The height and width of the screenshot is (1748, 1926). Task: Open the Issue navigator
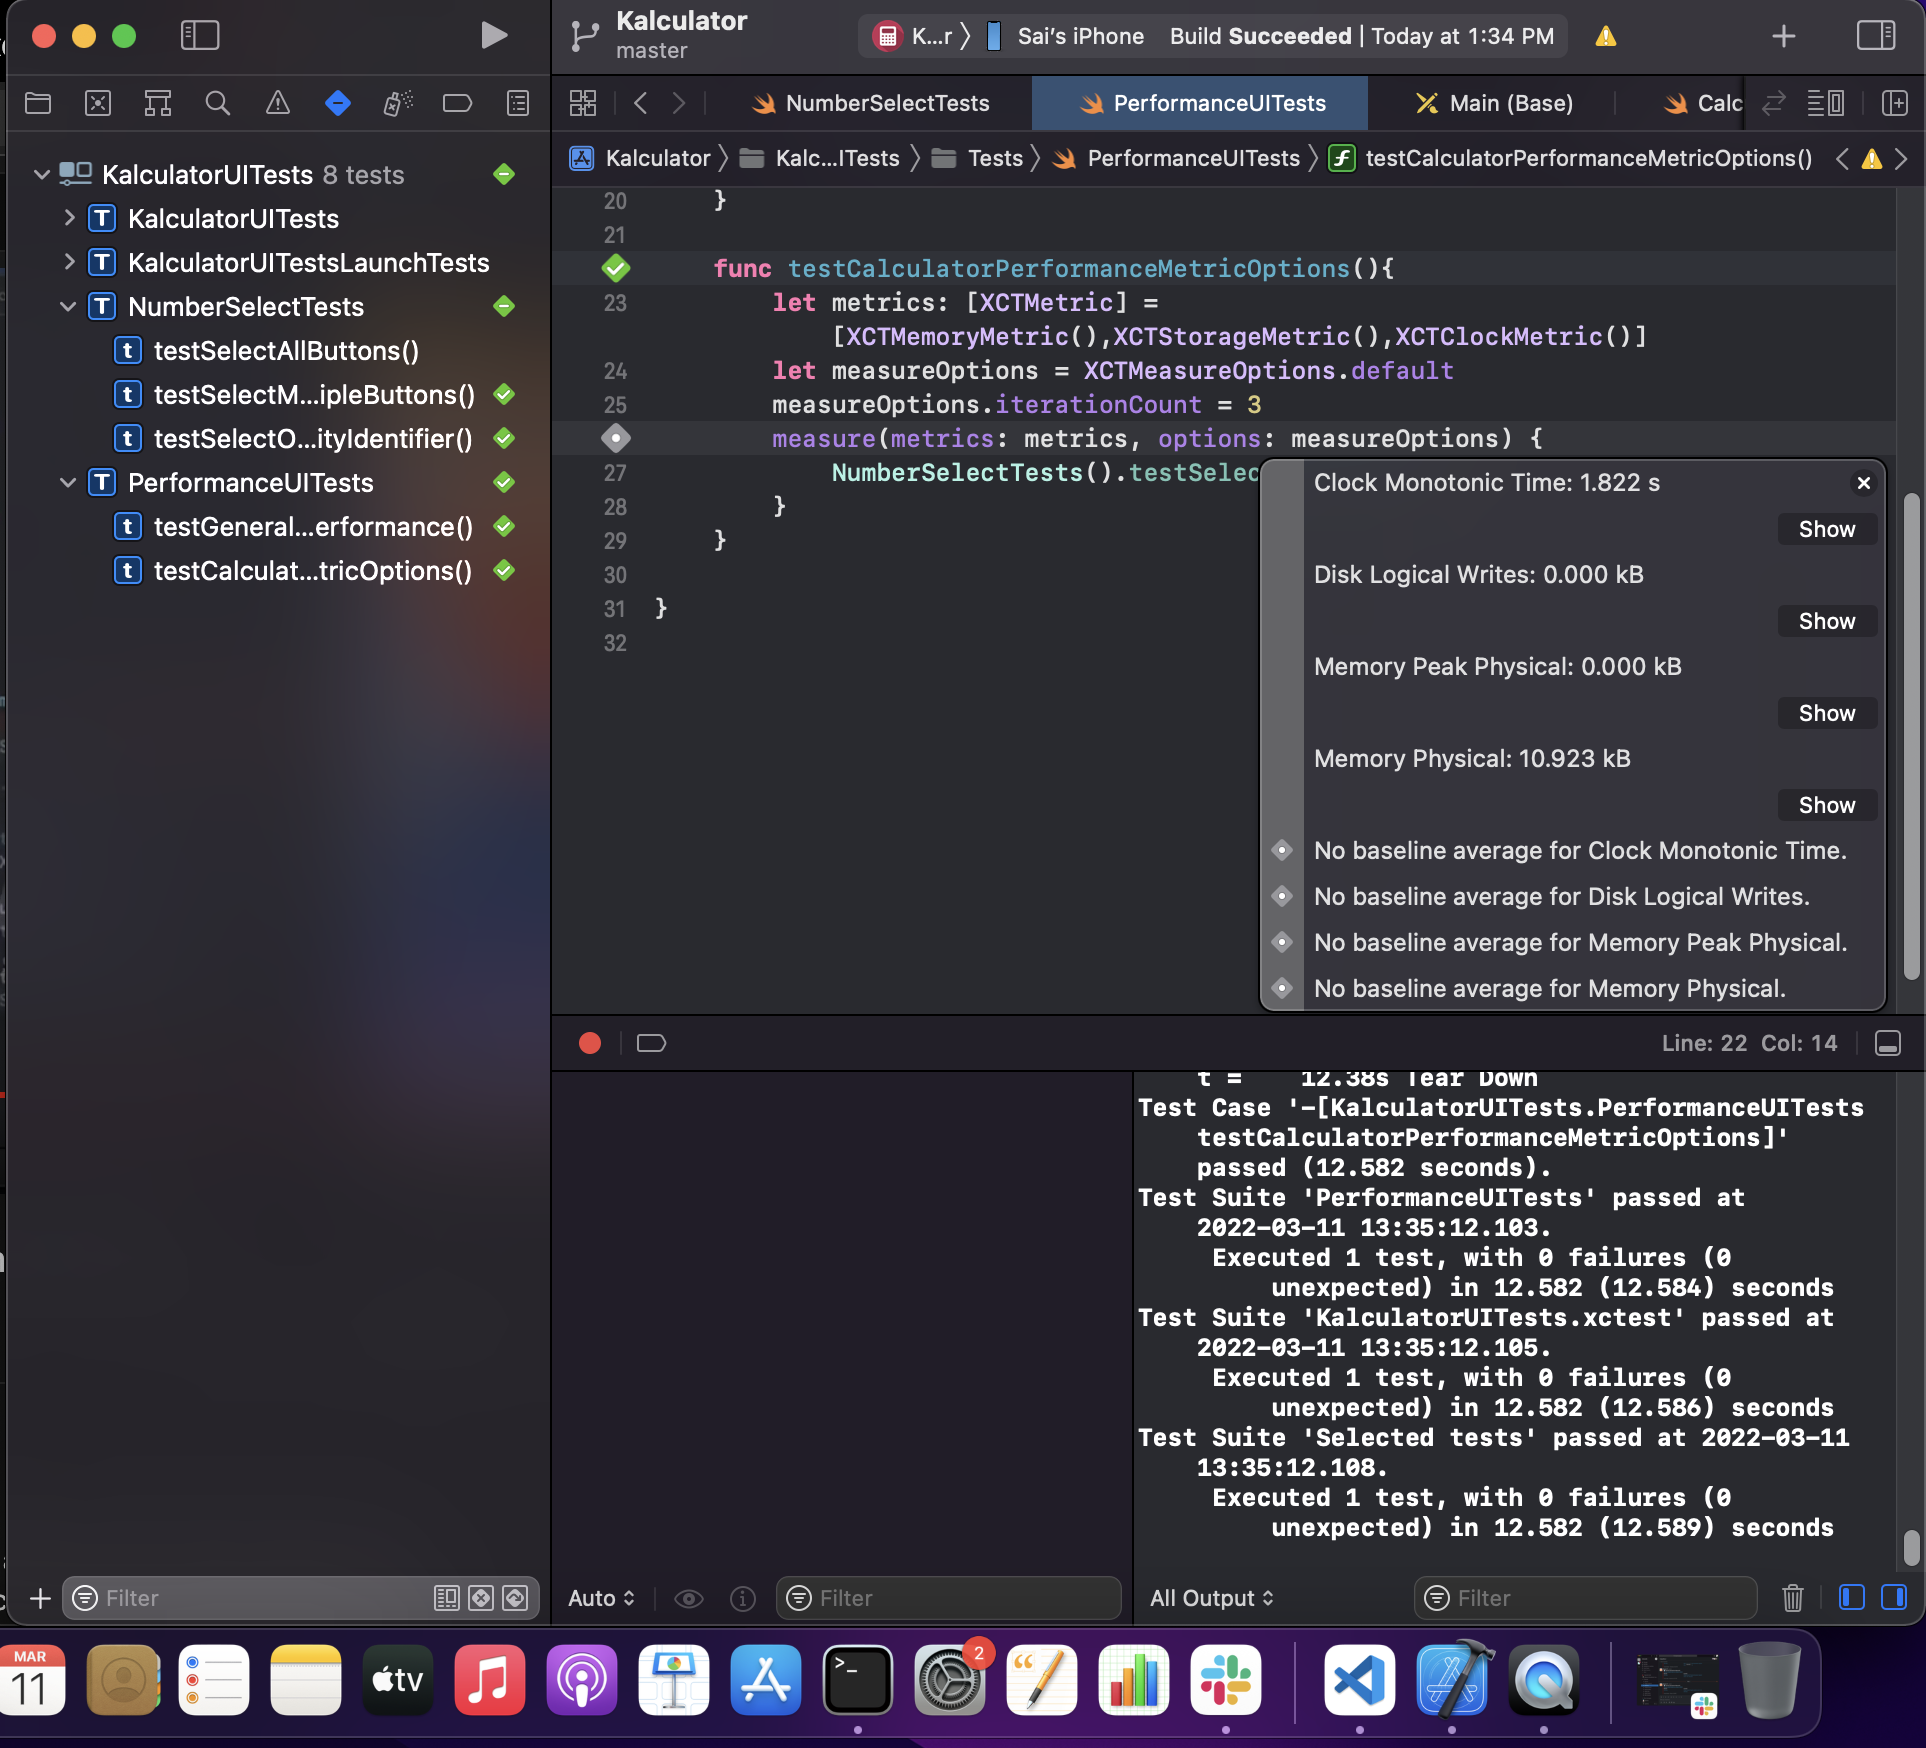tap(277, 103)
